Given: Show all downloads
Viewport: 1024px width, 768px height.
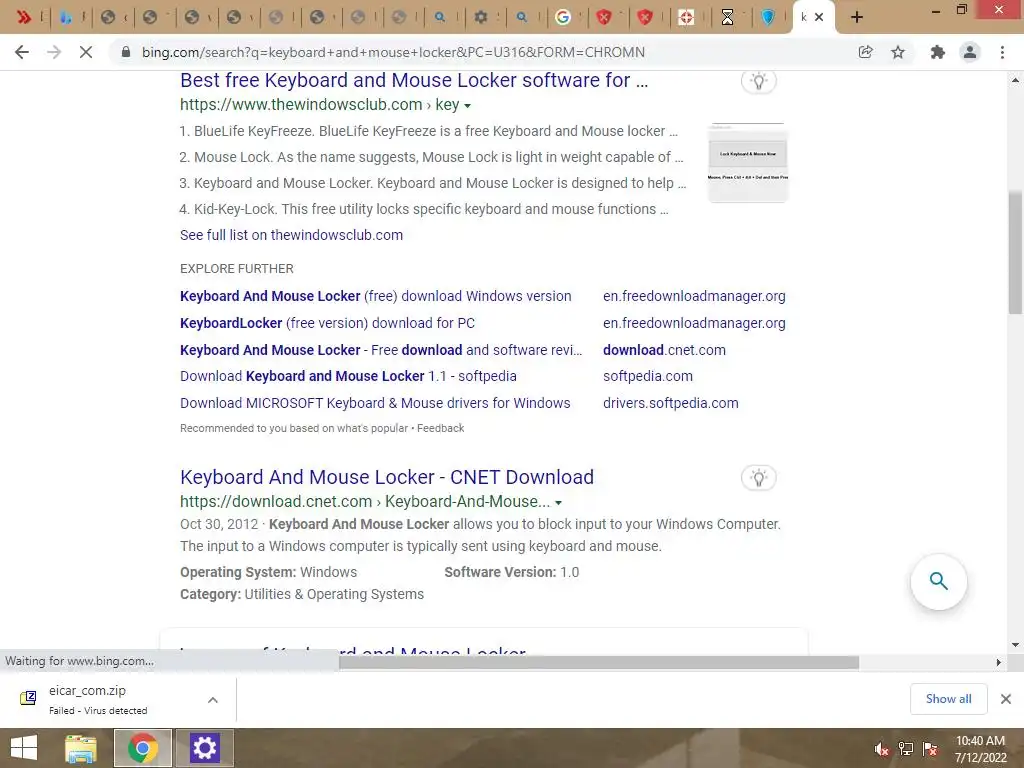Looking at the screenshot, I should [x=948, y=699].
